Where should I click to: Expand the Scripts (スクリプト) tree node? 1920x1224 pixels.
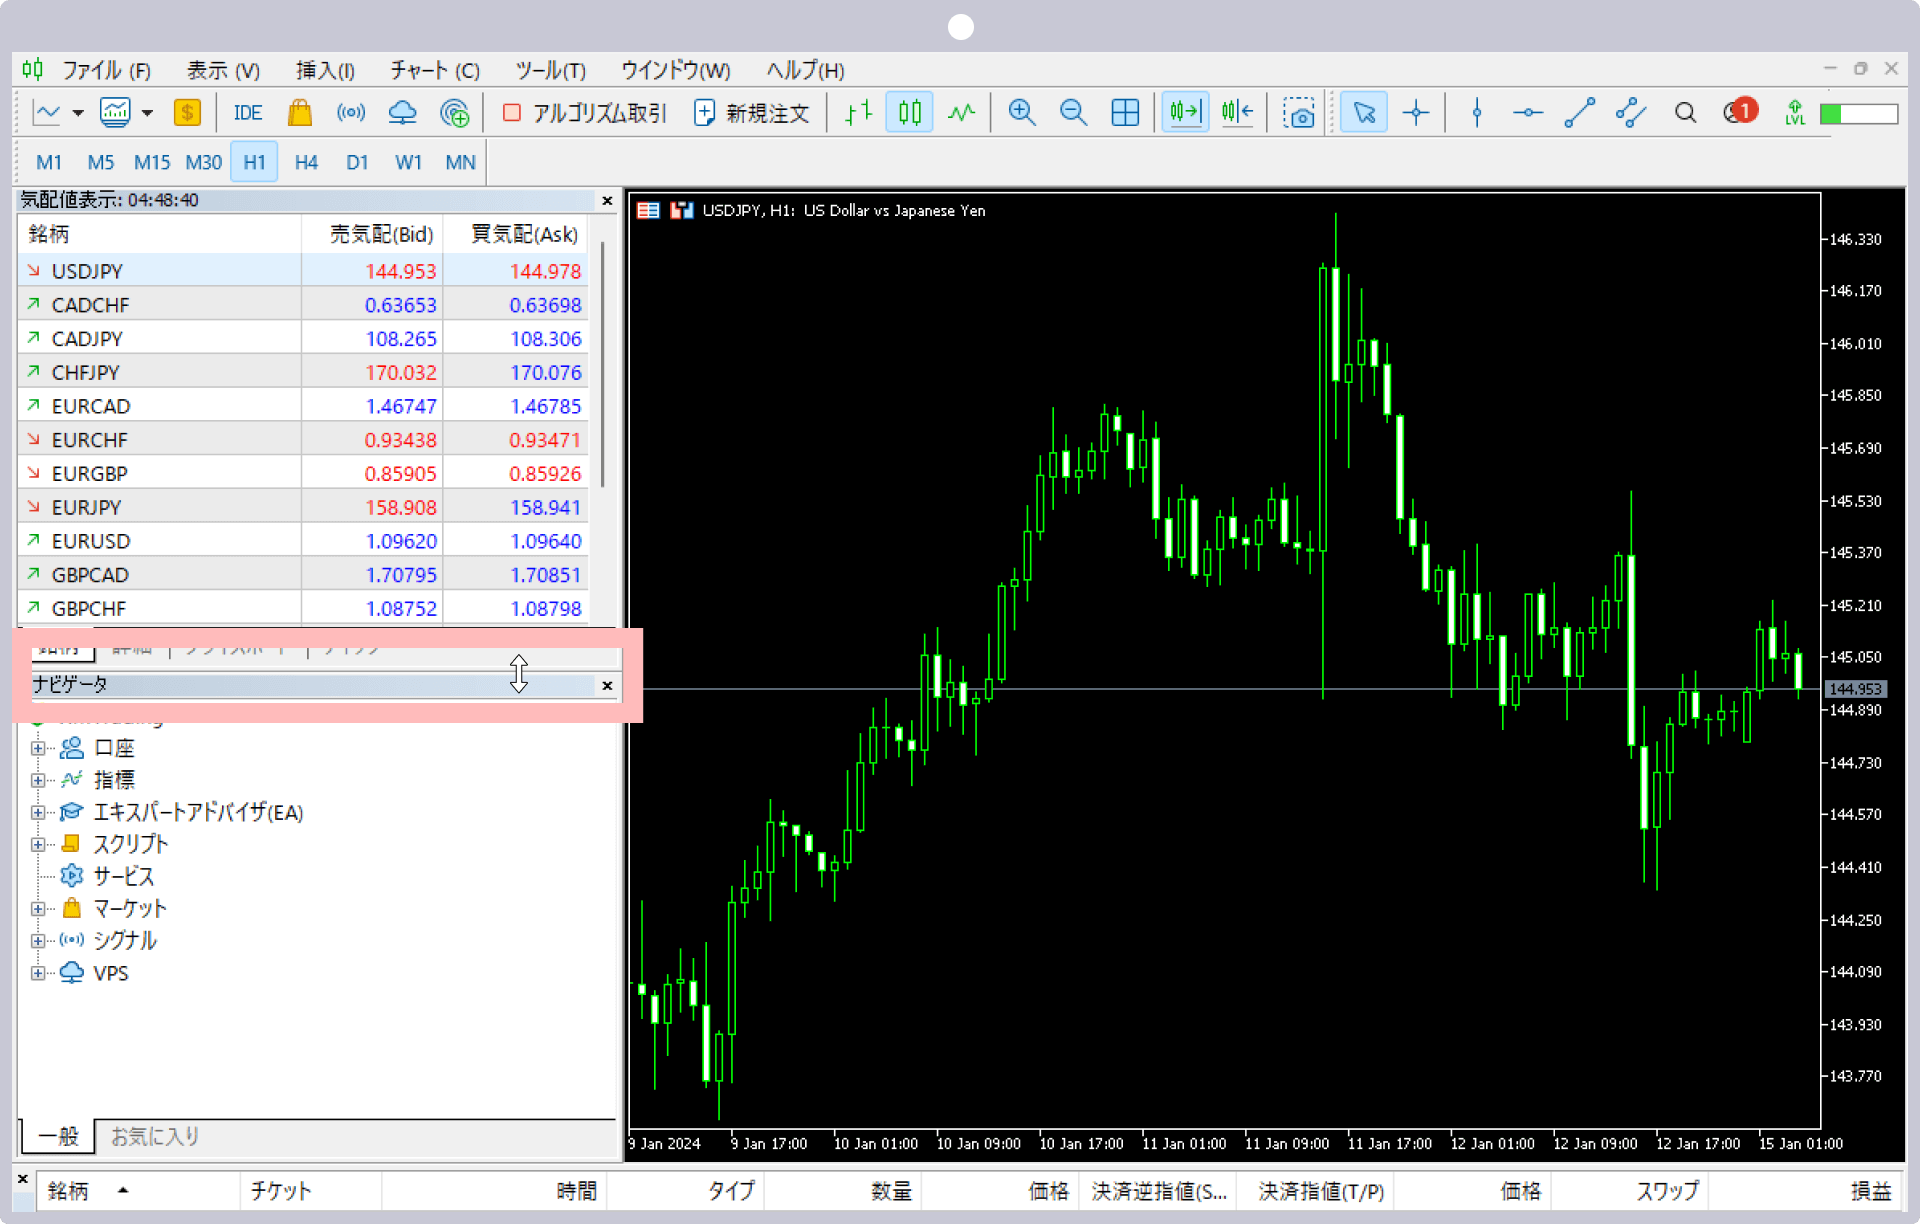tap(38, 844)
